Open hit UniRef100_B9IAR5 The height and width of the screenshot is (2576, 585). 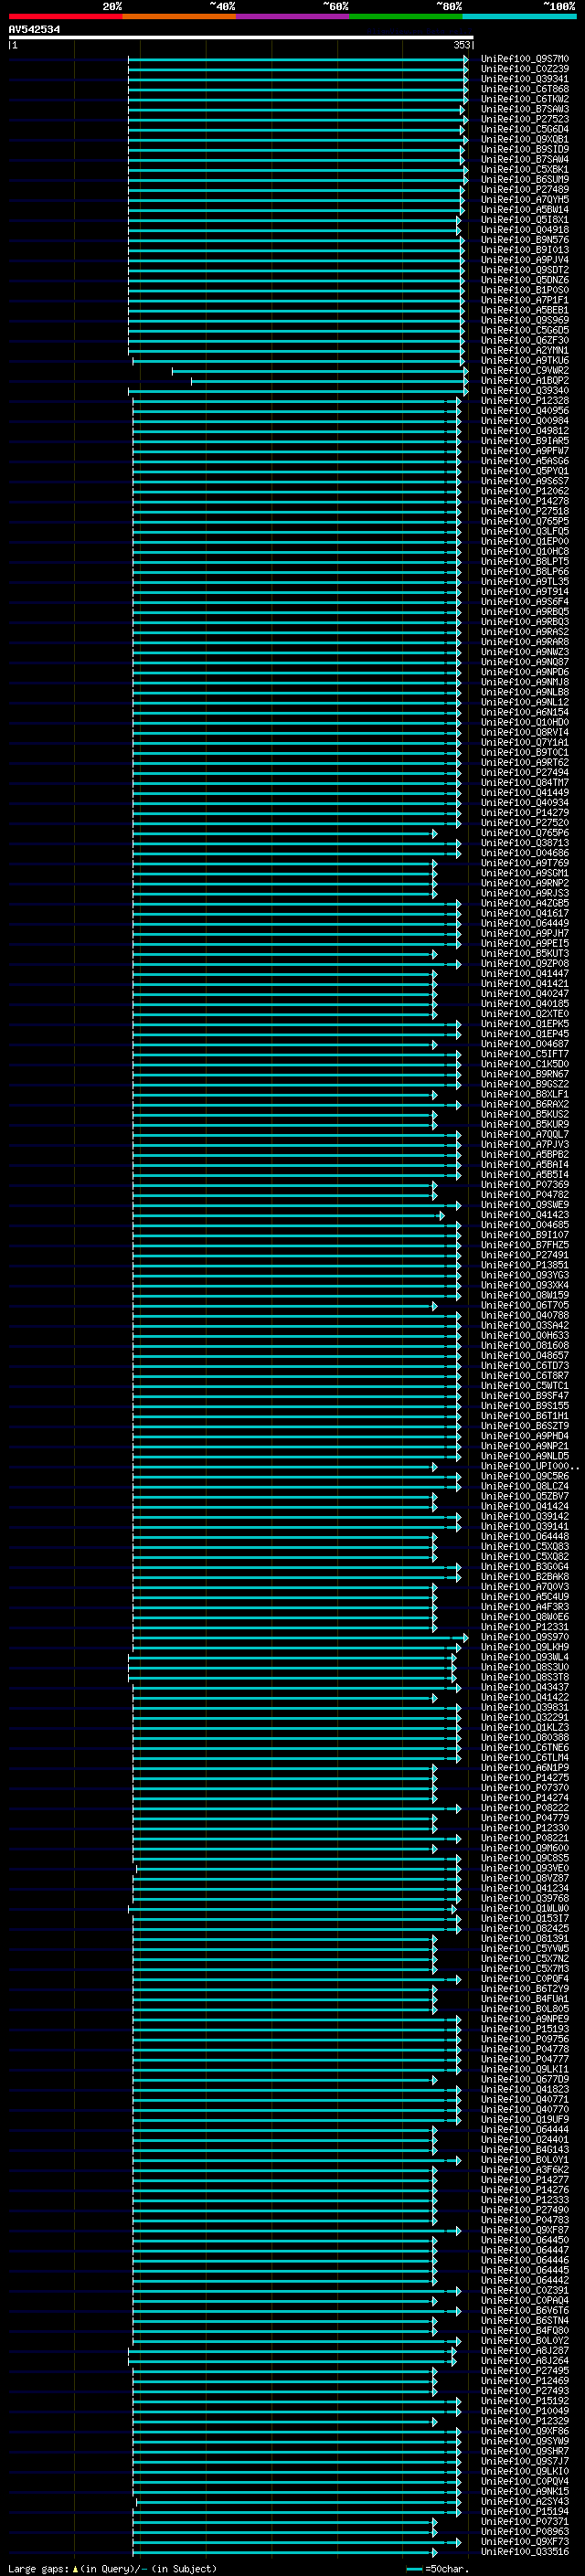[524, 441]
